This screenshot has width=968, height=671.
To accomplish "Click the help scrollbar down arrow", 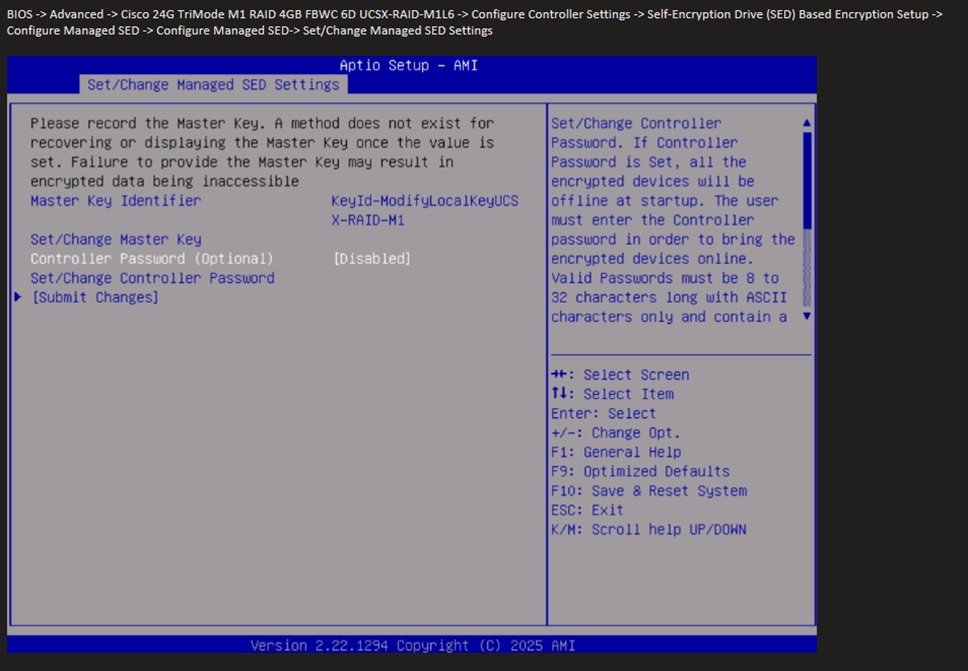I will [x=806, y=316].
